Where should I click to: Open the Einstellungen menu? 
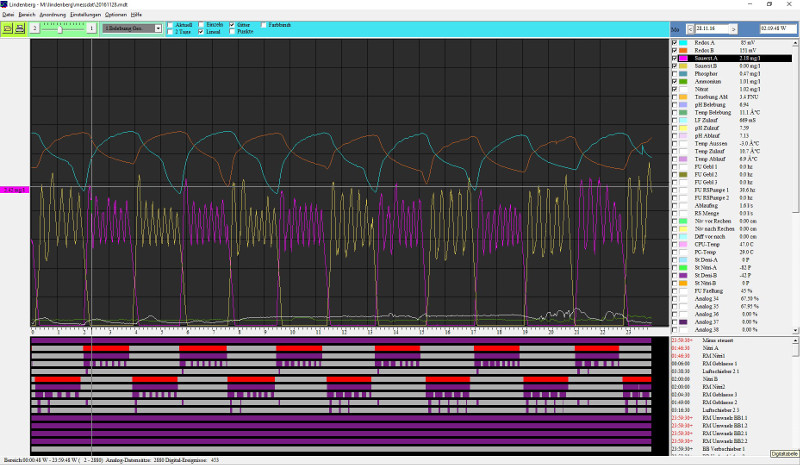[85, 15]
